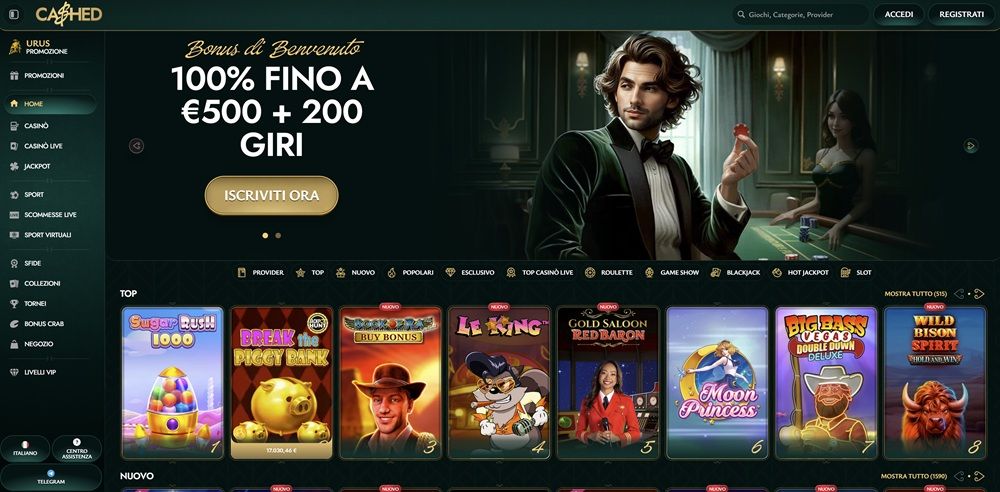This screenshot has height=492, width=1000.
Task: Select the Roulette category filter
Action: (608, 272)
